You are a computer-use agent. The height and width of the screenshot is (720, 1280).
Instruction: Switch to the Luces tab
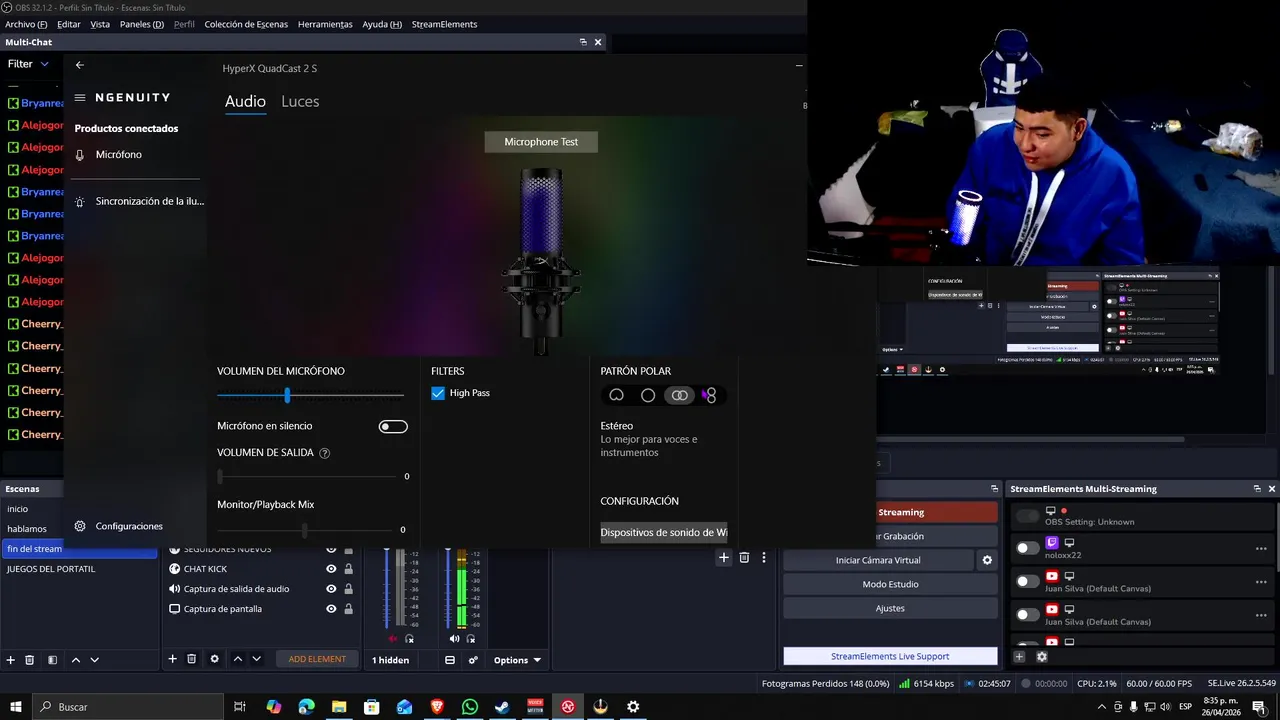300,102
